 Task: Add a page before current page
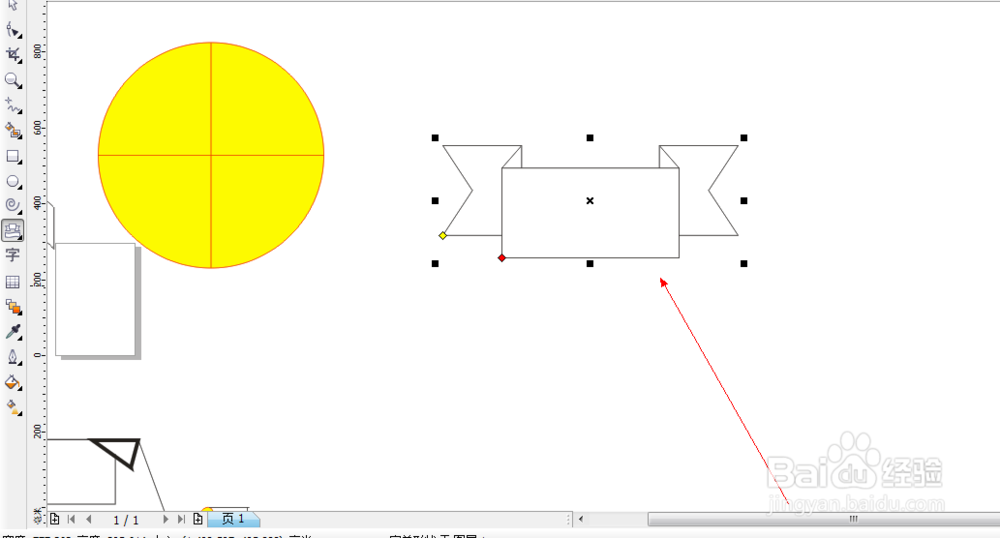(x=54, y=519)
